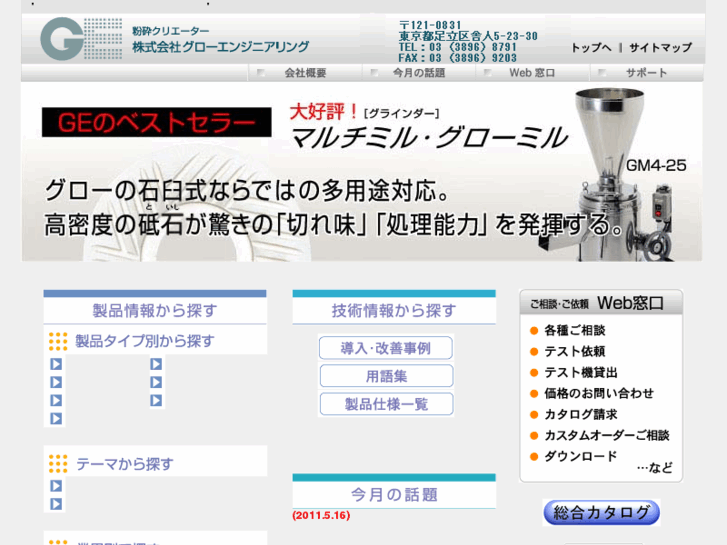Click the テーマから探す heading

point(125,464)
